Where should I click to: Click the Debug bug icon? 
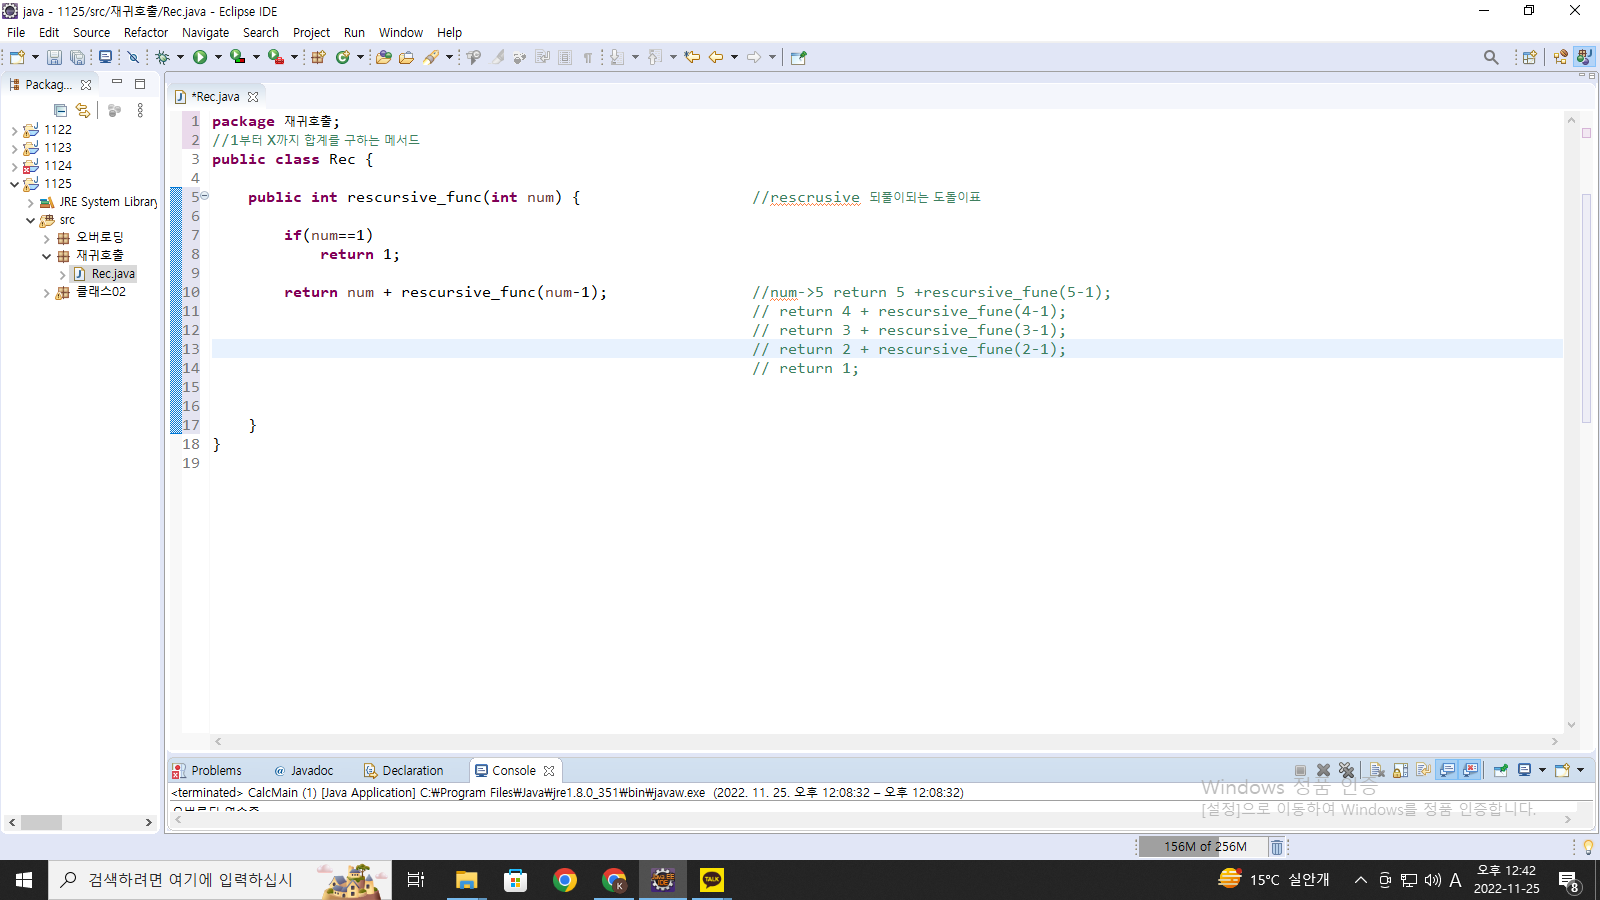pyautogui.click(x=162, y=58)
